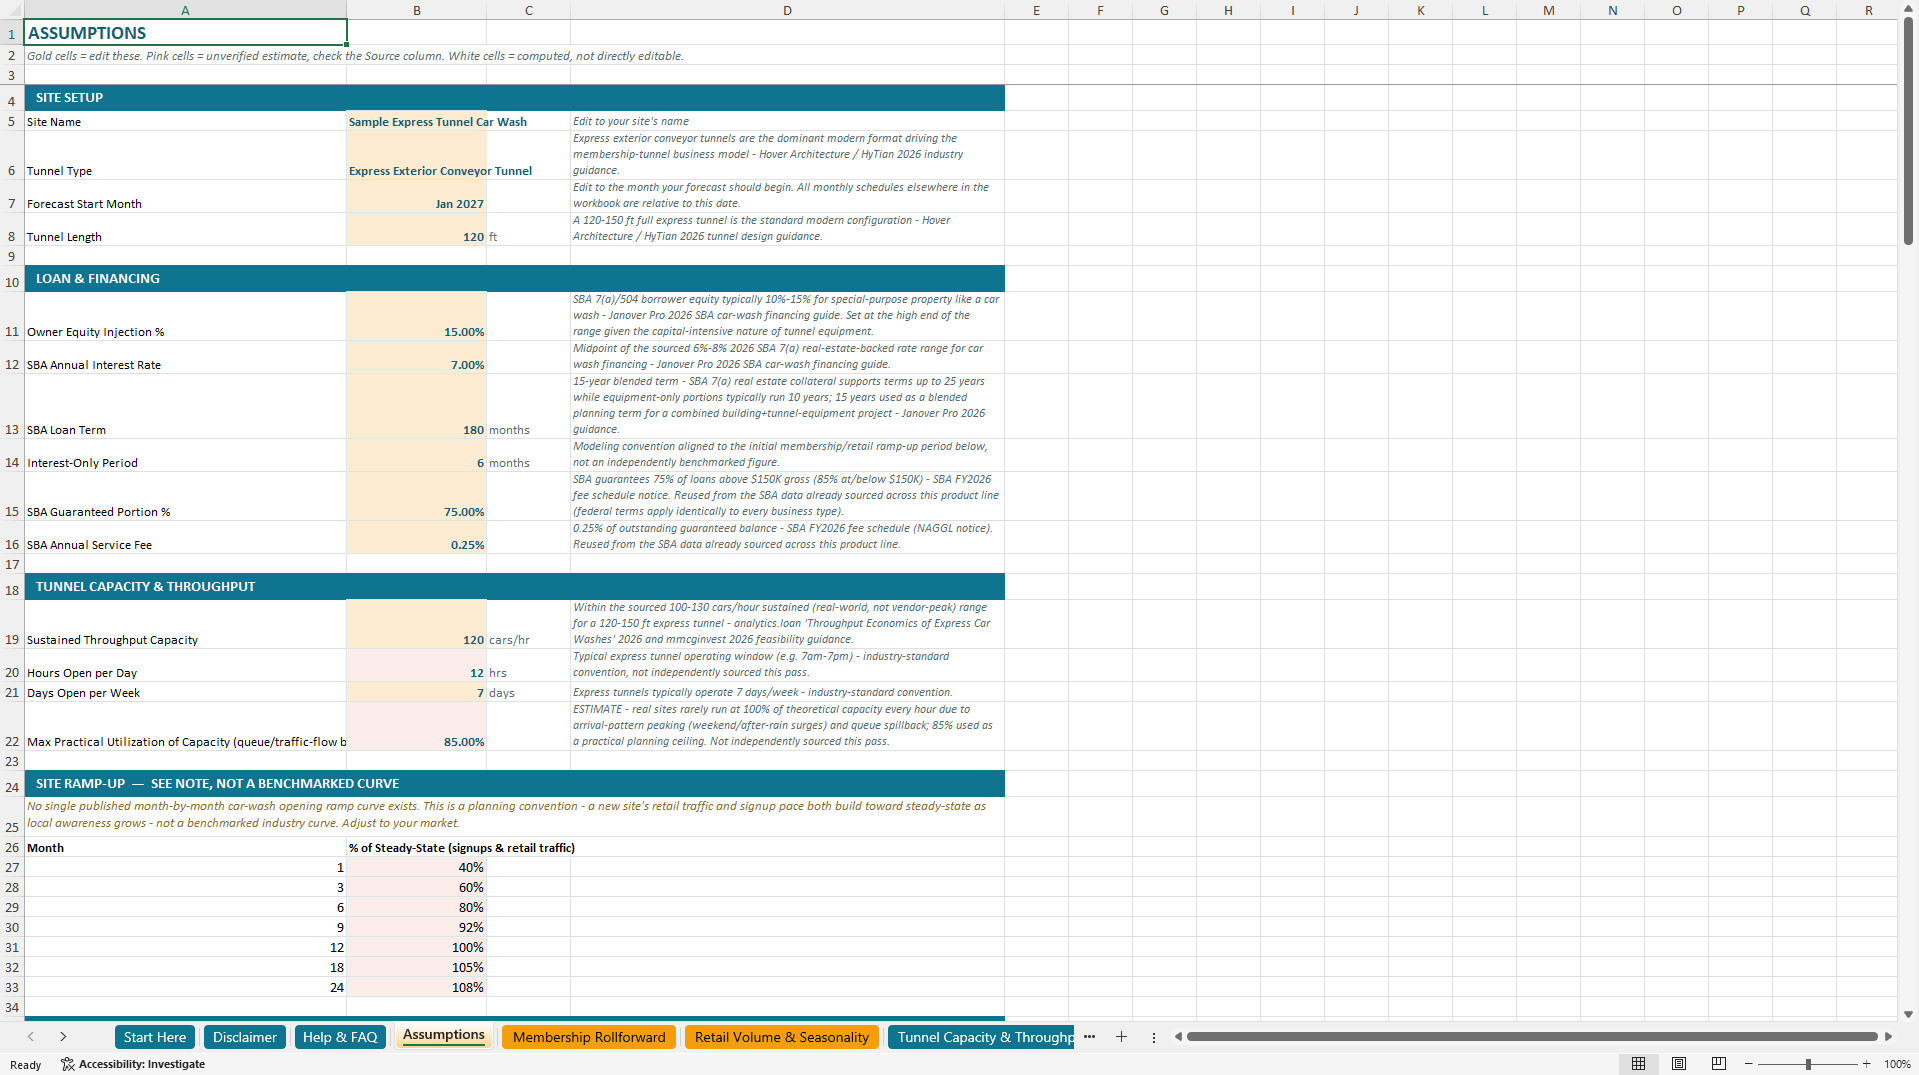
Task: Click the LOAN & FINANCING section header
Action: pos(514,278)
